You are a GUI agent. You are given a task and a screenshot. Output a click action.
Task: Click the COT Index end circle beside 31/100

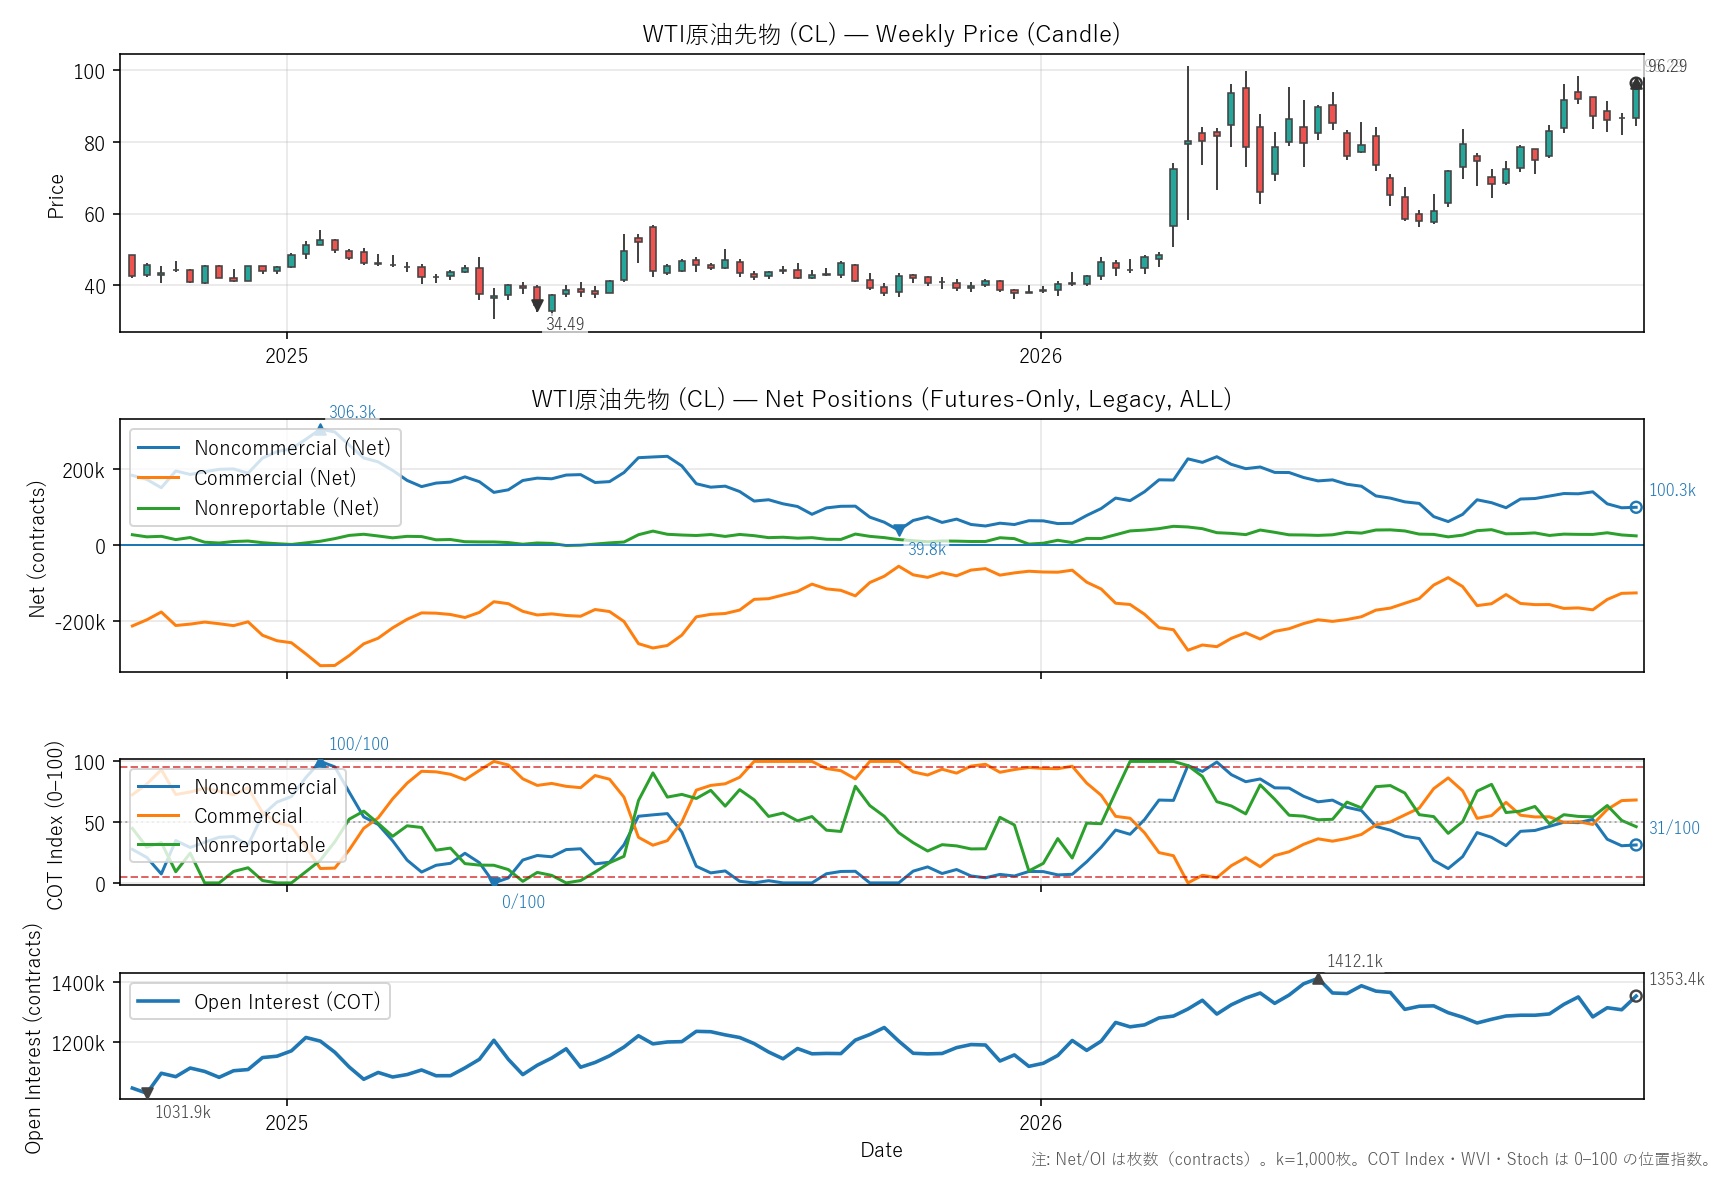point(1636,845)
